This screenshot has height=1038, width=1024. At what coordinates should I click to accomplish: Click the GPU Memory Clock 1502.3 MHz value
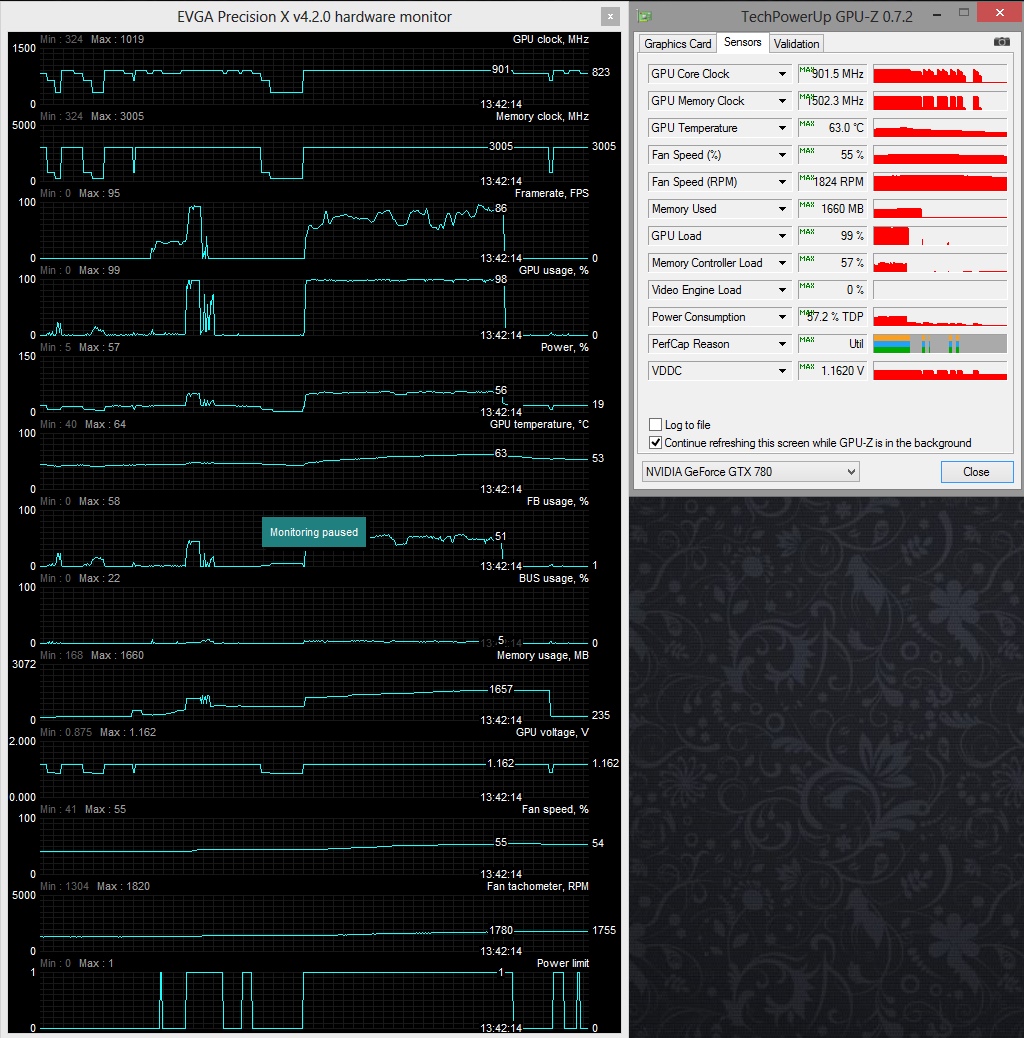pos(833,101)
